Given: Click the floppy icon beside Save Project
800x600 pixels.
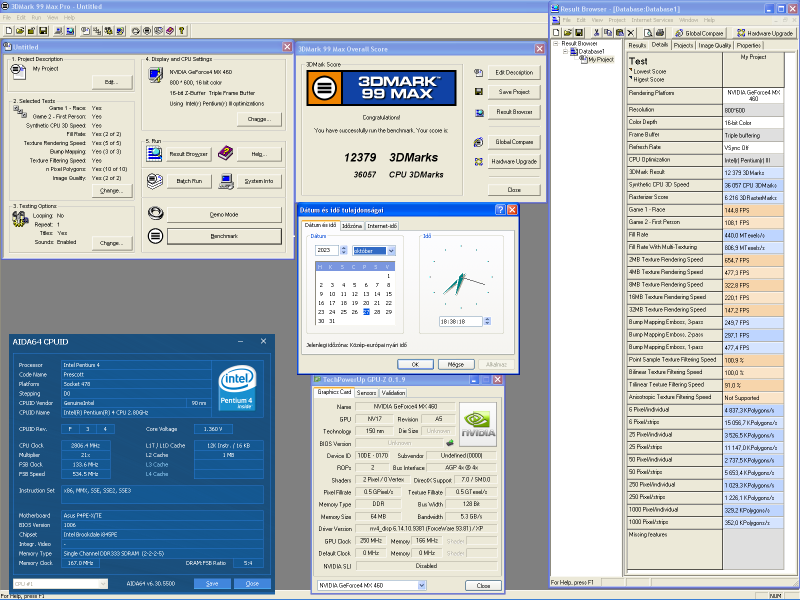Looking at the screenshot, I should tap(479, 92).
